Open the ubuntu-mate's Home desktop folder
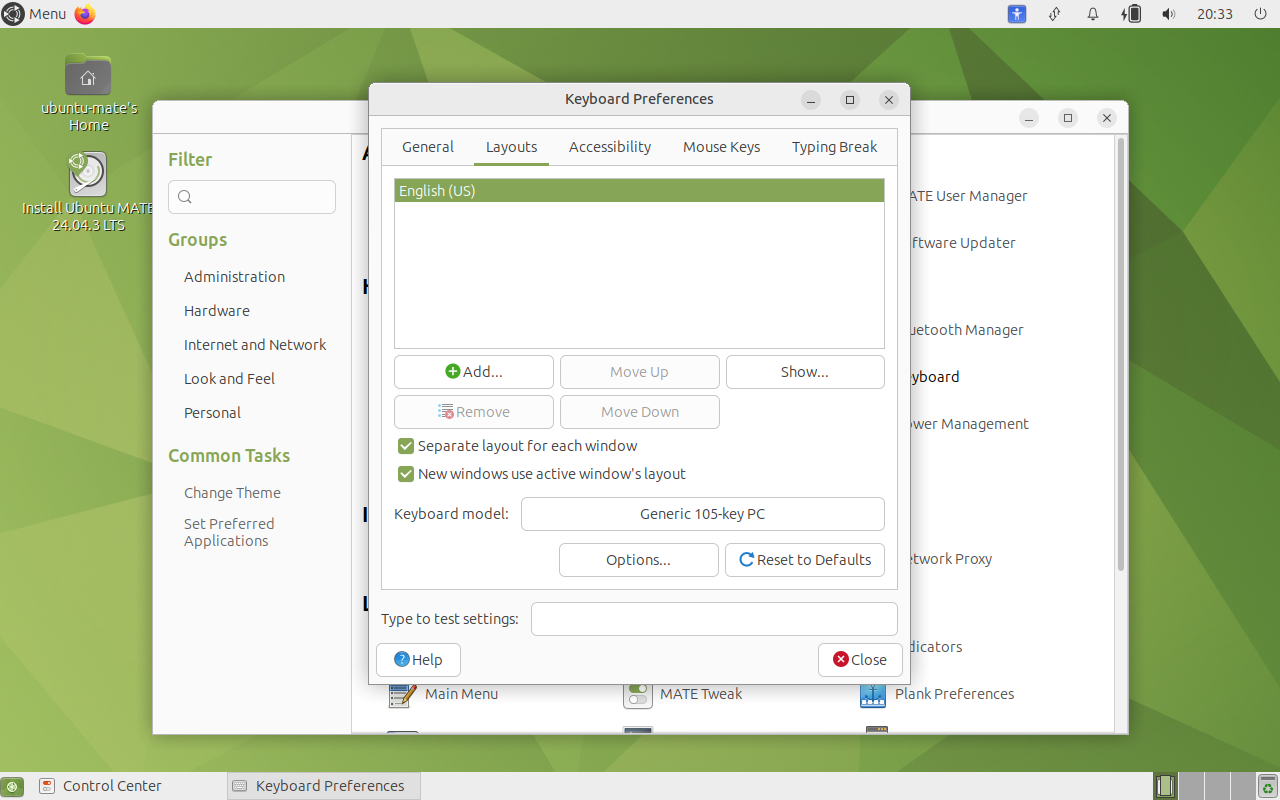The height and width of the screenshot is (800, 1280). [x=88, y=78]
